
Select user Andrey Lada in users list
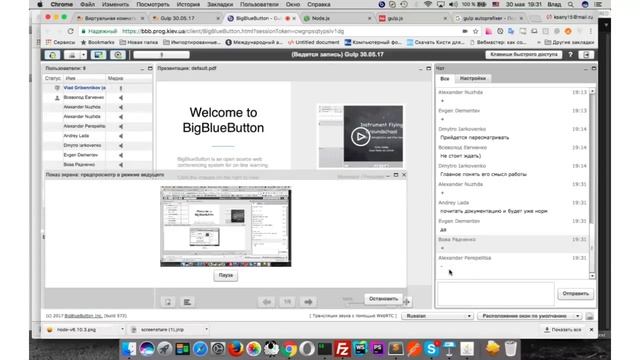point(76,136)
